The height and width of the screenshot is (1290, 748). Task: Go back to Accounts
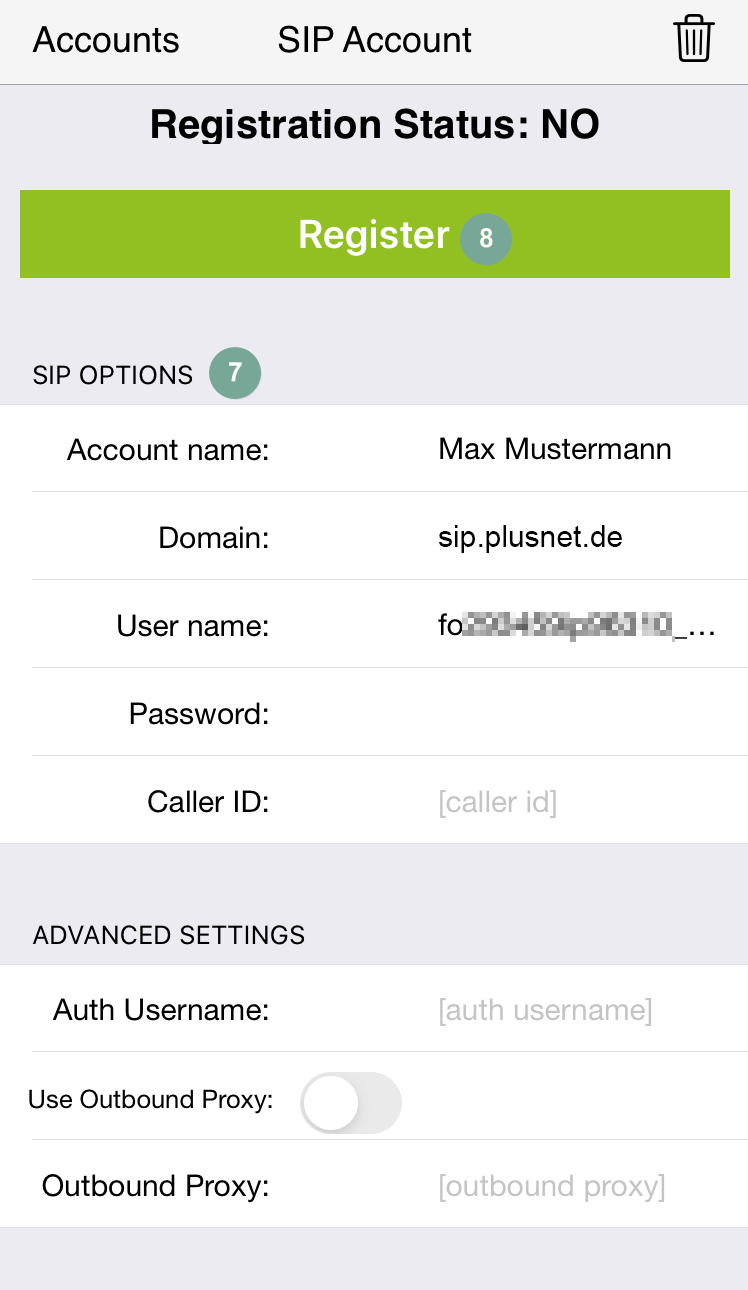(x=106, y=40)
